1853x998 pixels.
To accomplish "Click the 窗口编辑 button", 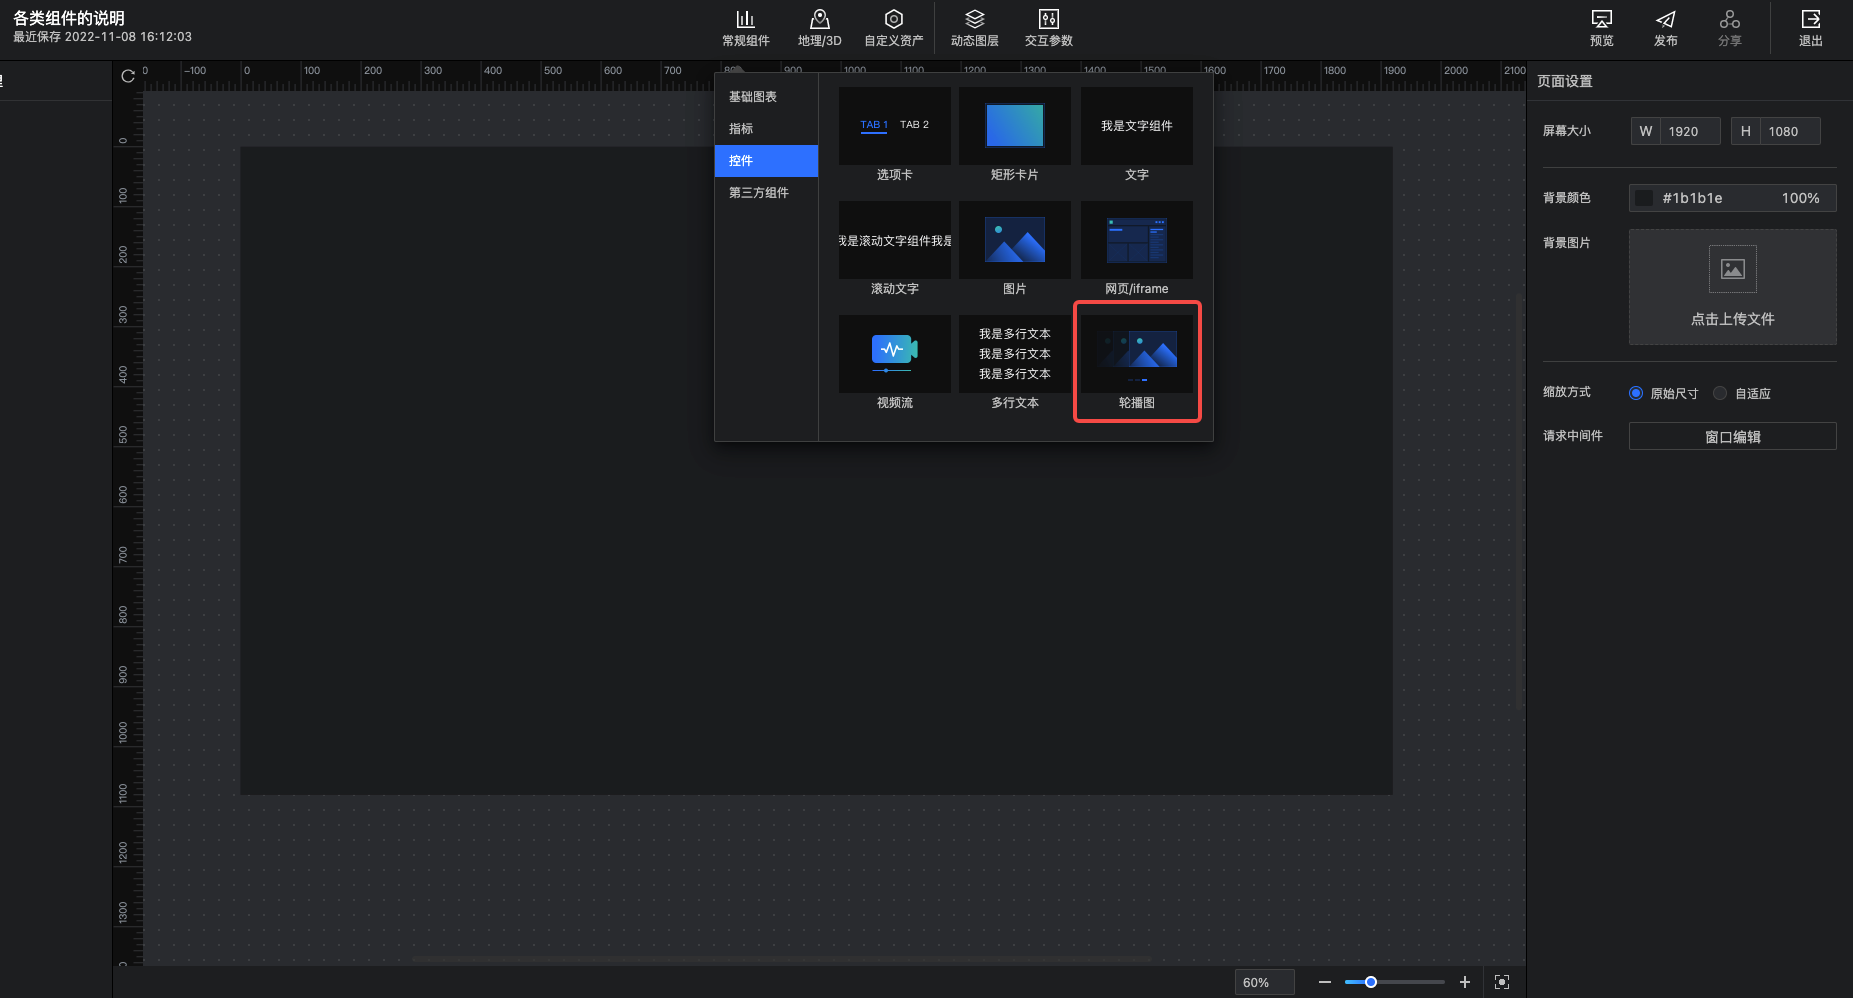I will pos(1732,437).
